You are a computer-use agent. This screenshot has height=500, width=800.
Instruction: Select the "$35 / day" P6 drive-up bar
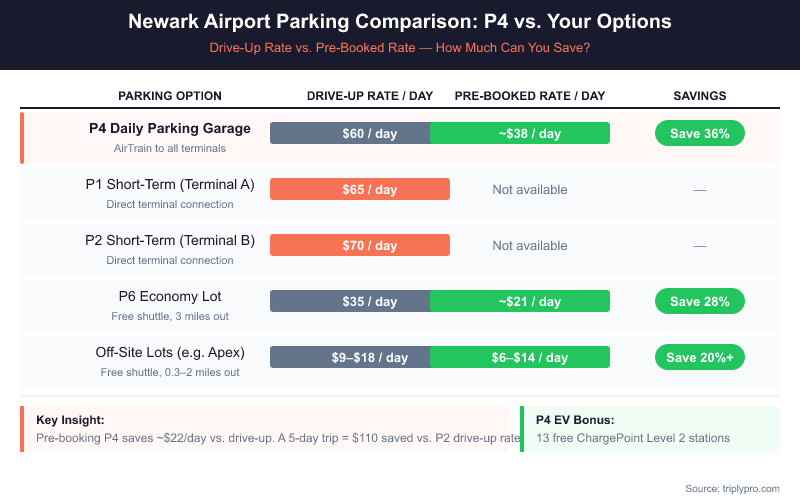[350, 302]
